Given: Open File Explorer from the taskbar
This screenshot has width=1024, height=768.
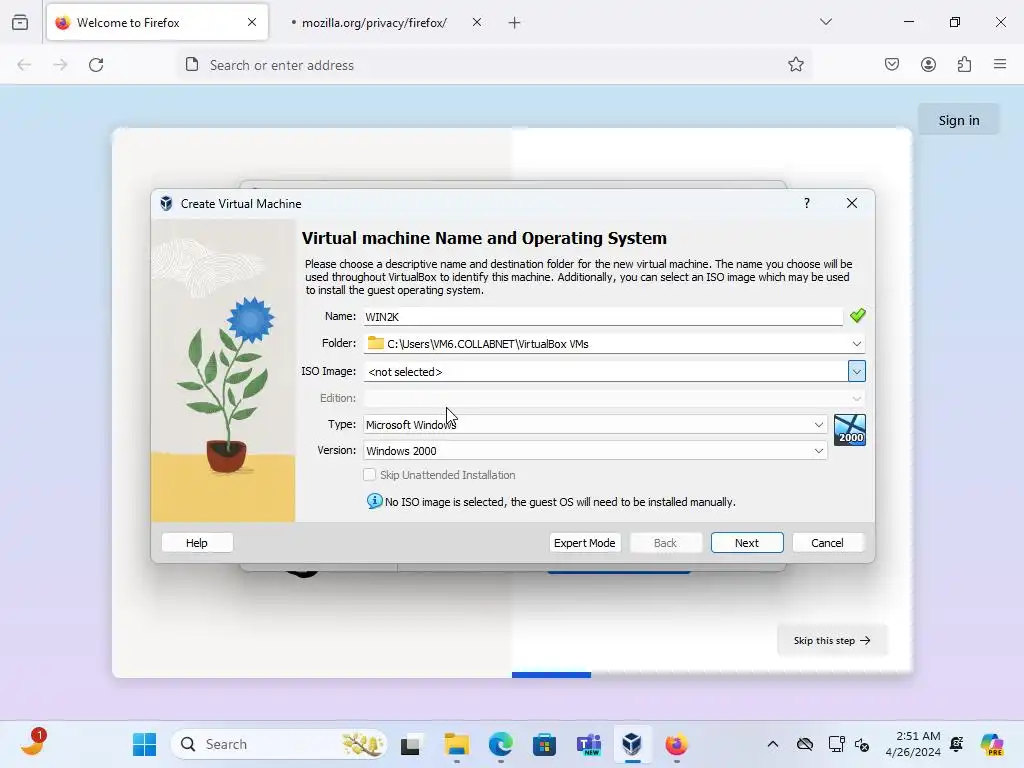Looking at the screenshot, I should [x=456, y=744].
